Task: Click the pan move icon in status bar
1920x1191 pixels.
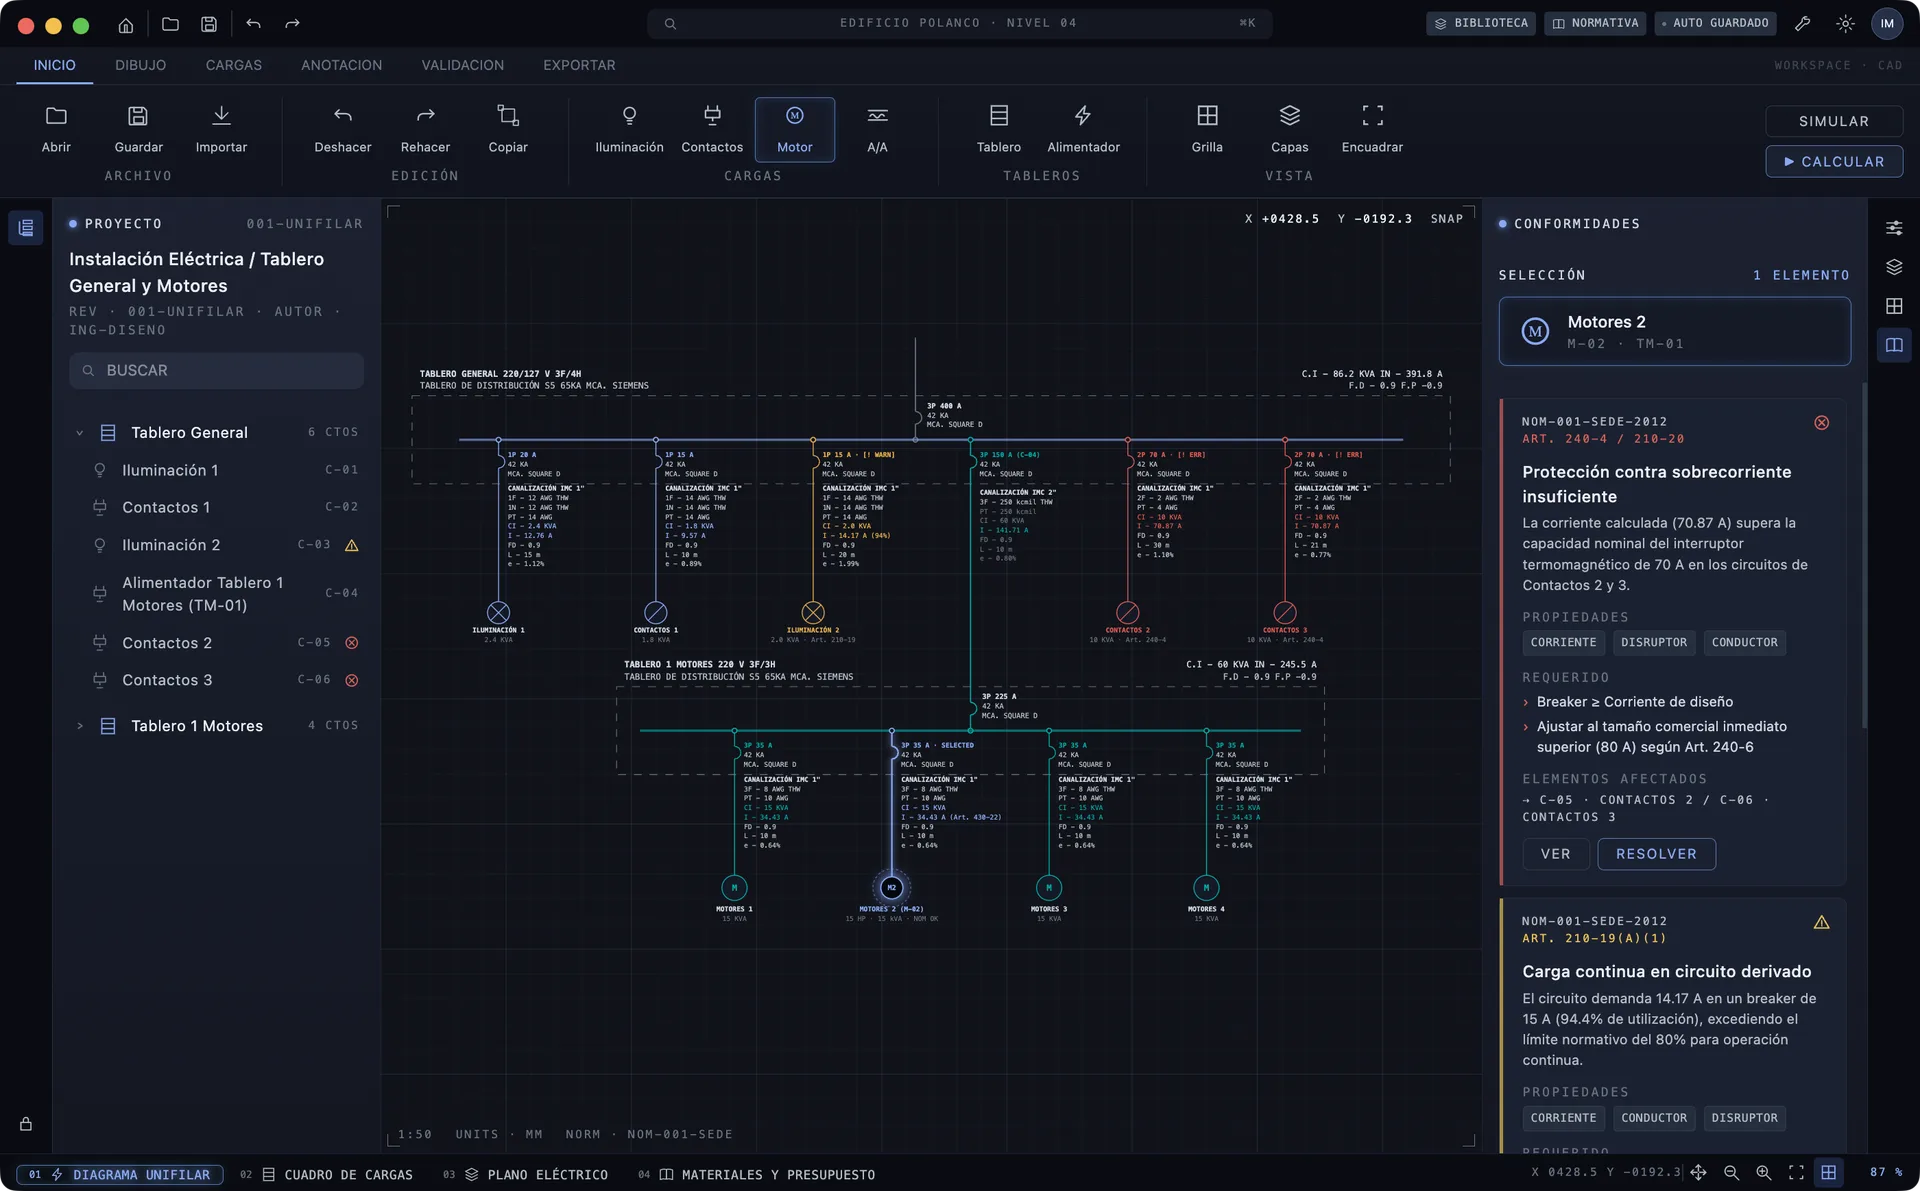Action: (x=1698, y=1173)
